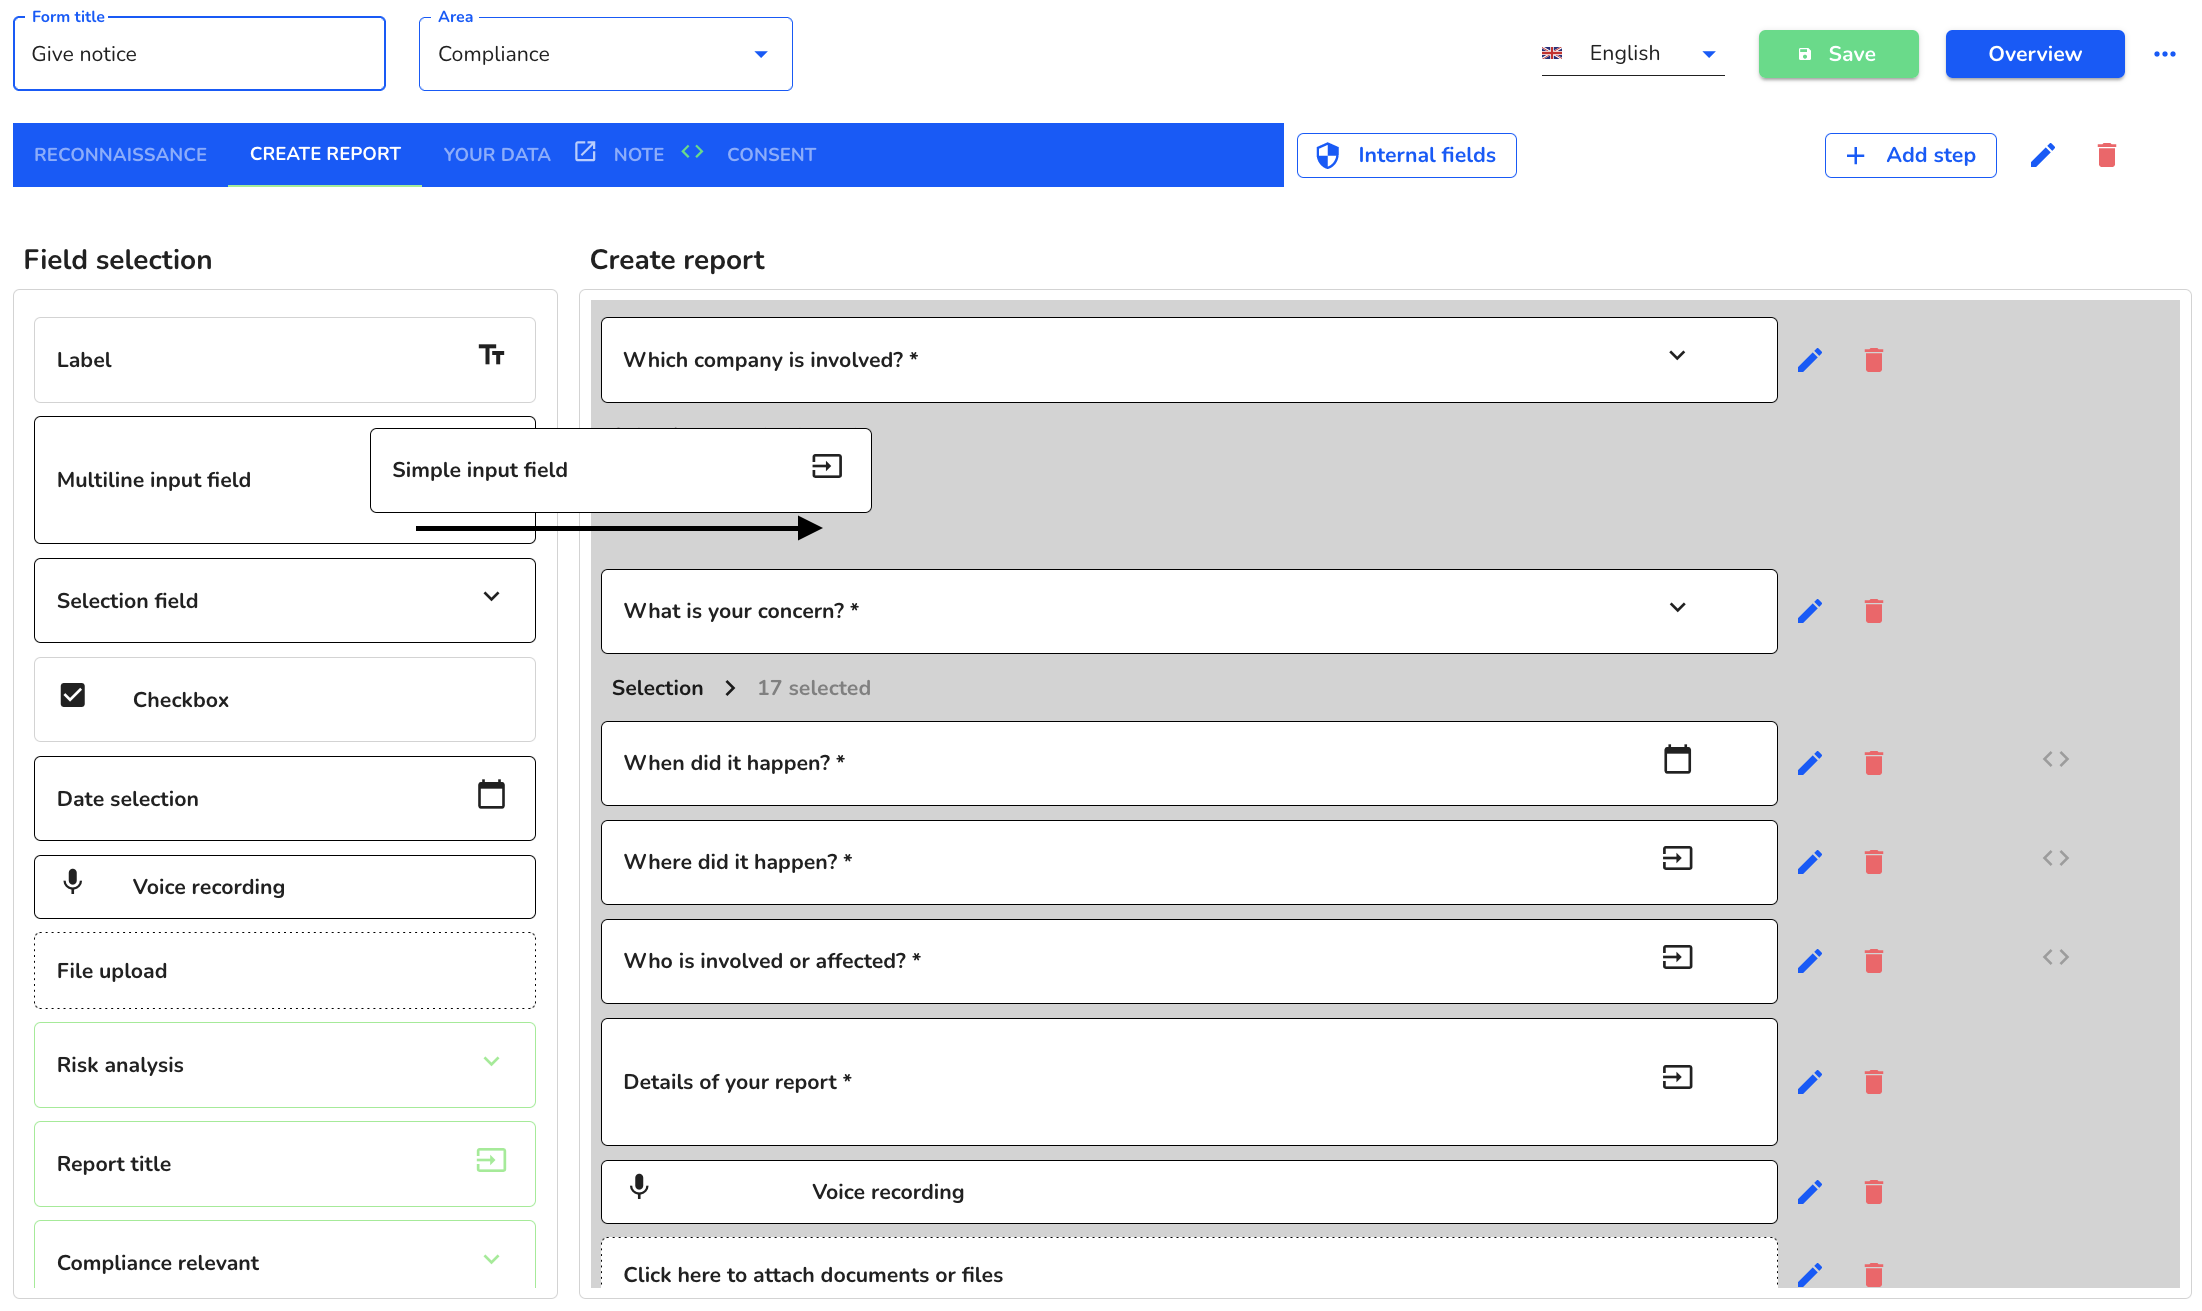
Task: Click the microphone icon in Field selection
Action: click(72, 882)
